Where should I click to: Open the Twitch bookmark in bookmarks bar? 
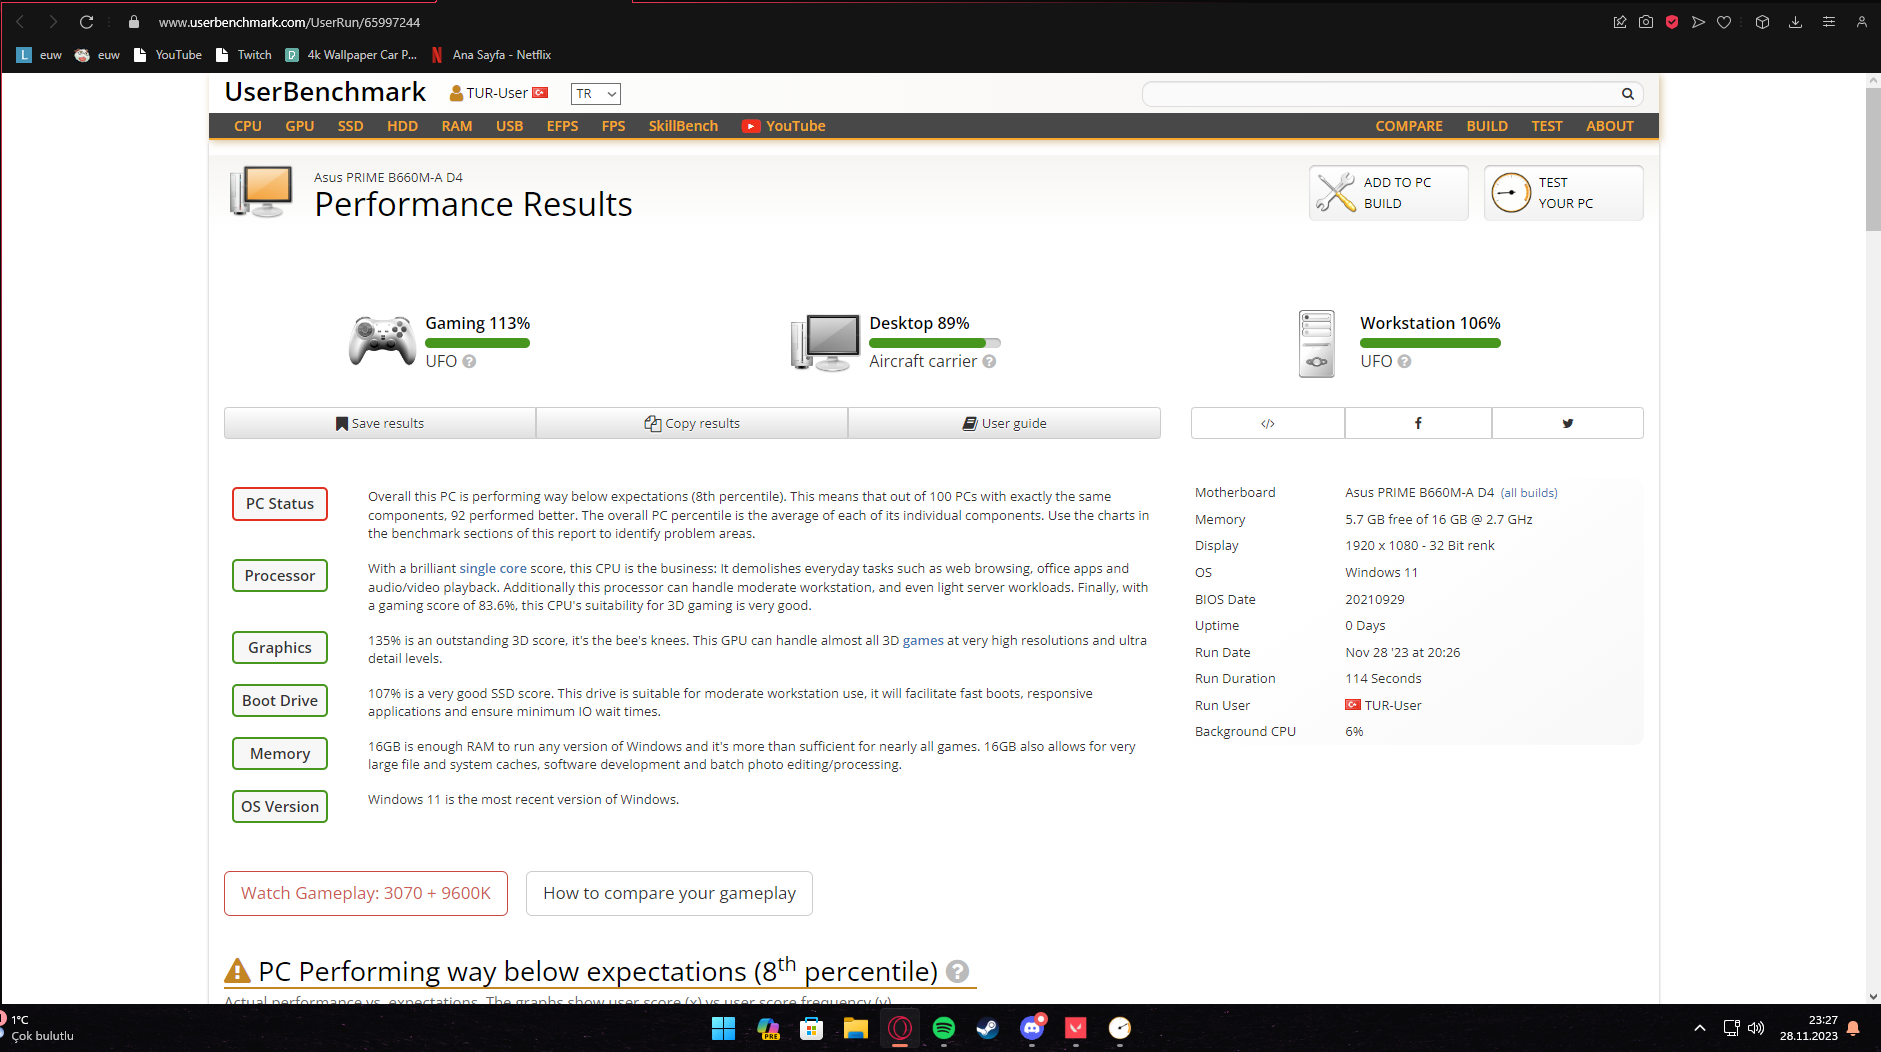(x=244, y=55)
